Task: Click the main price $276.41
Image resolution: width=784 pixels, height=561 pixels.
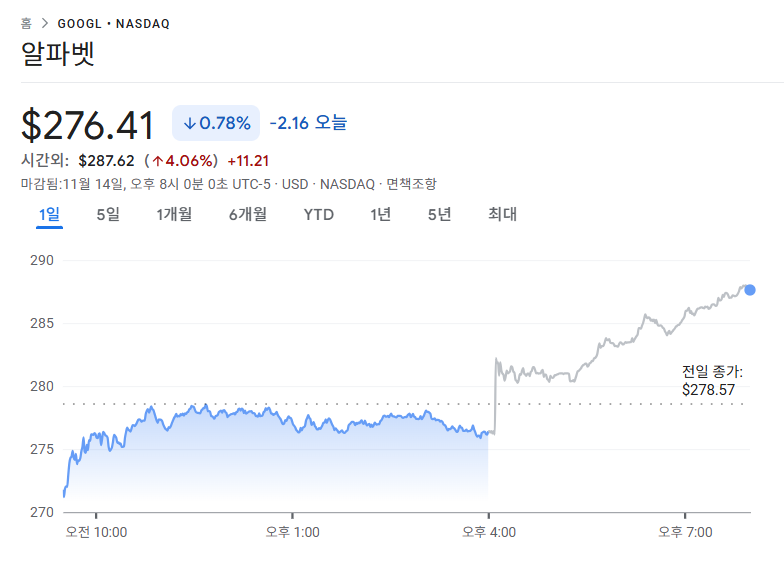Action: [88, 126]
